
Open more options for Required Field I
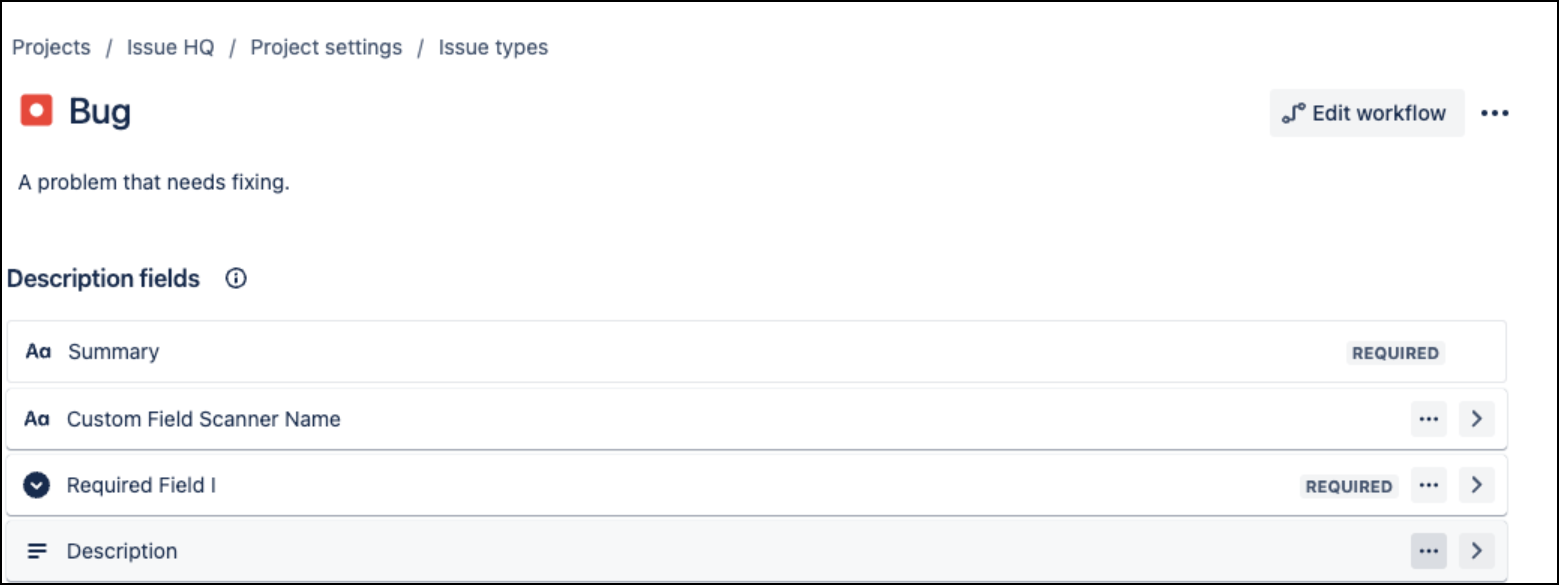tap(1428, 486)
